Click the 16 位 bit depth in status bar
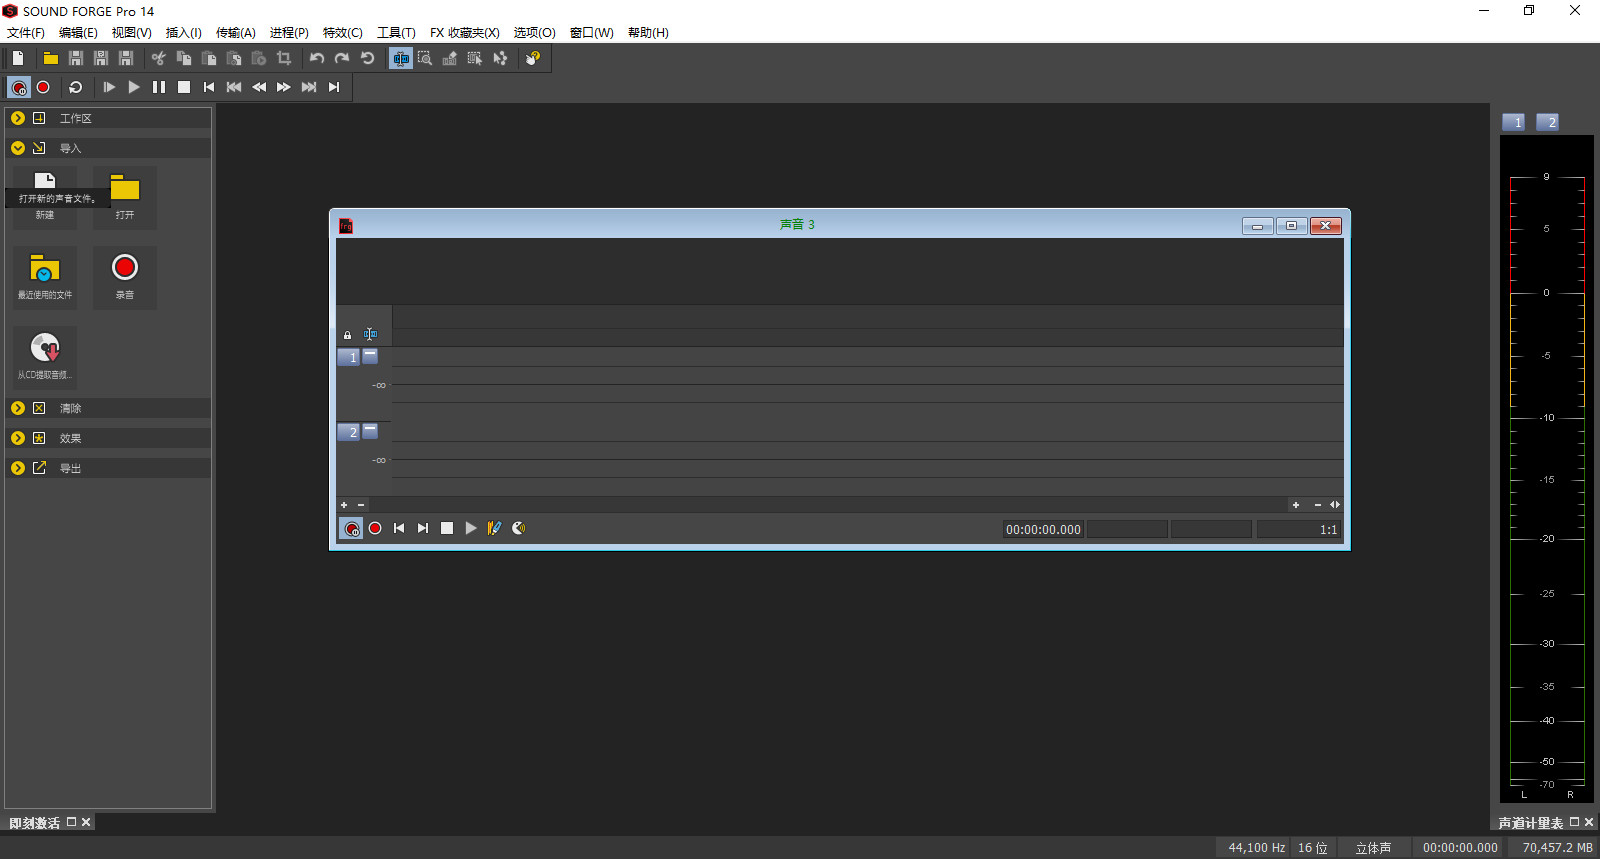Image resolution: width=1600 pixels, height=859 pixels. click(x=1313, y=847)
